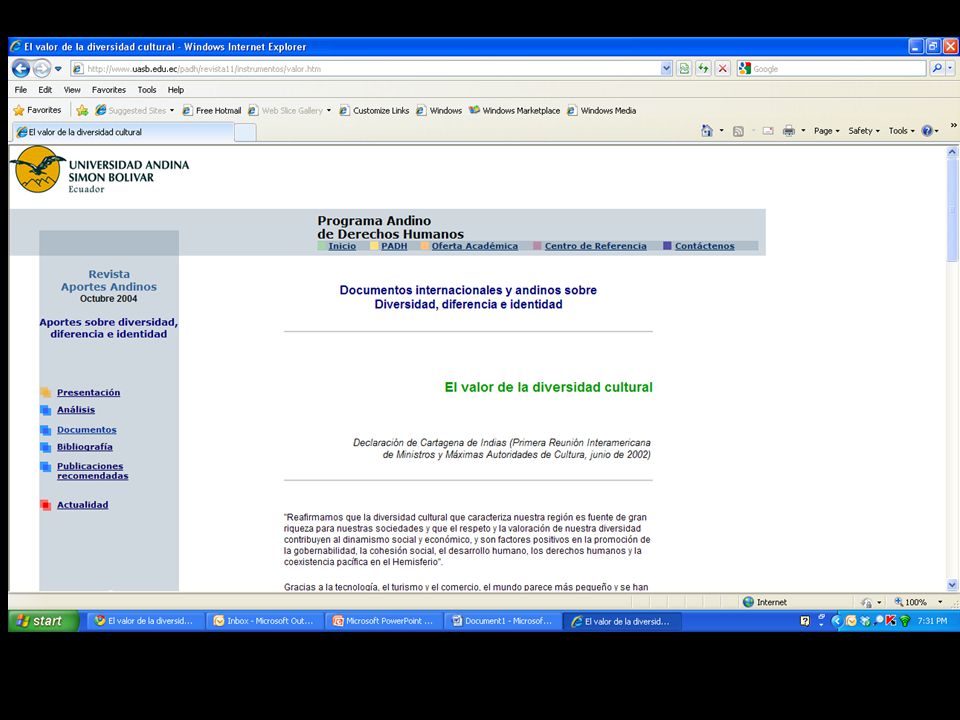Open Free Hotmail favorites link
The height and width of the screenshot is (720, 960).
[212, 110]
